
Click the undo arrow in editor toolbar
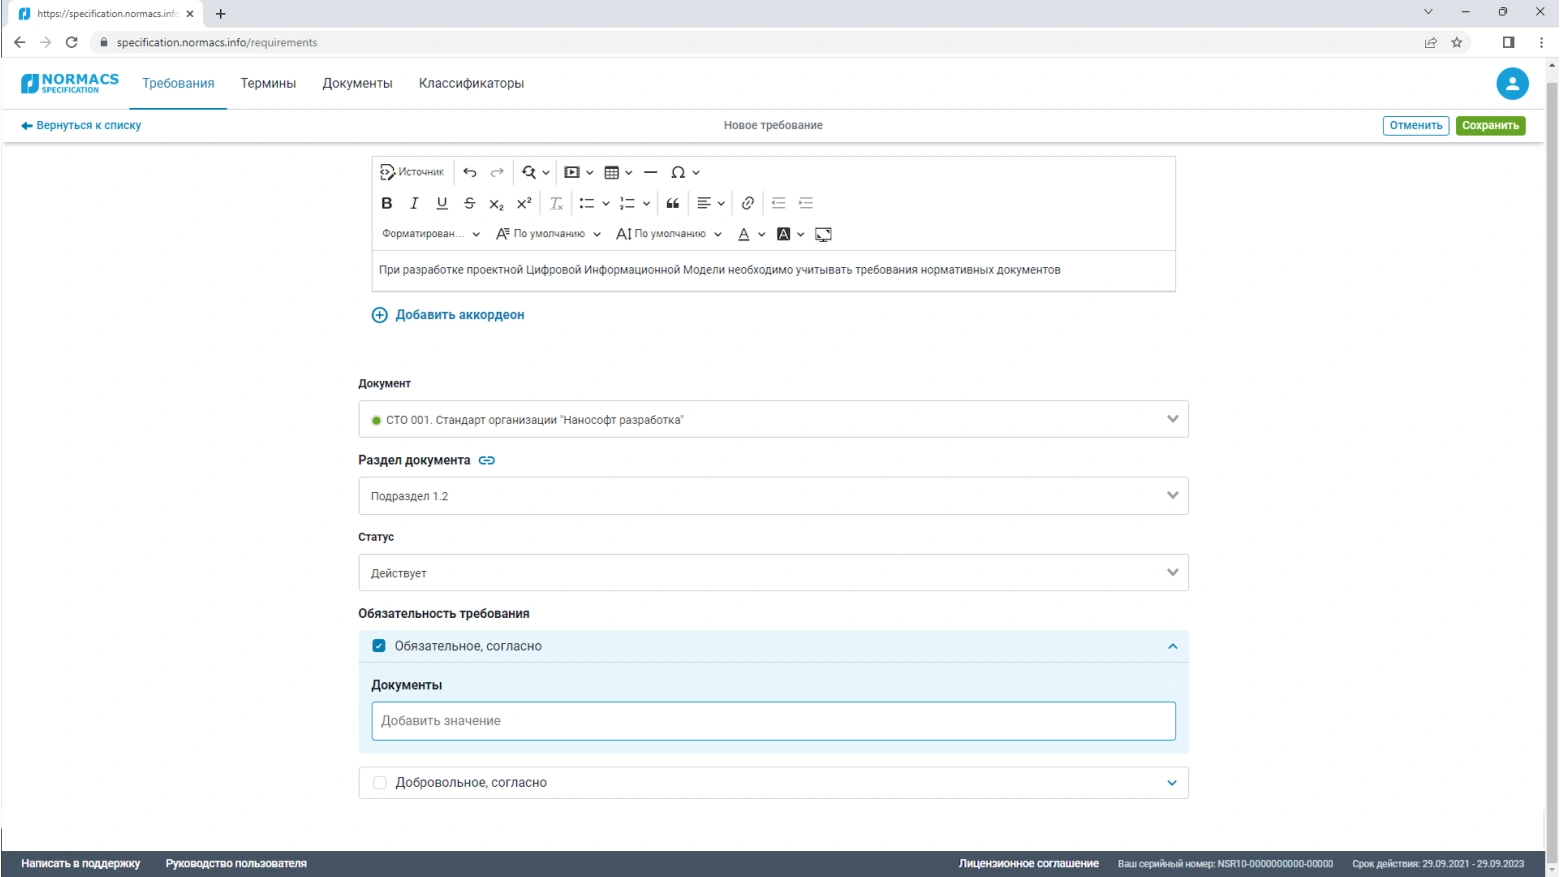click(470, 172)
